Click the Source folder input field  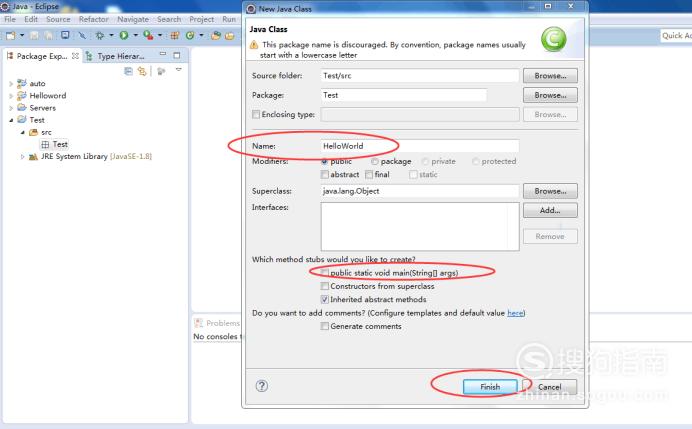click(x=420, y=75)
